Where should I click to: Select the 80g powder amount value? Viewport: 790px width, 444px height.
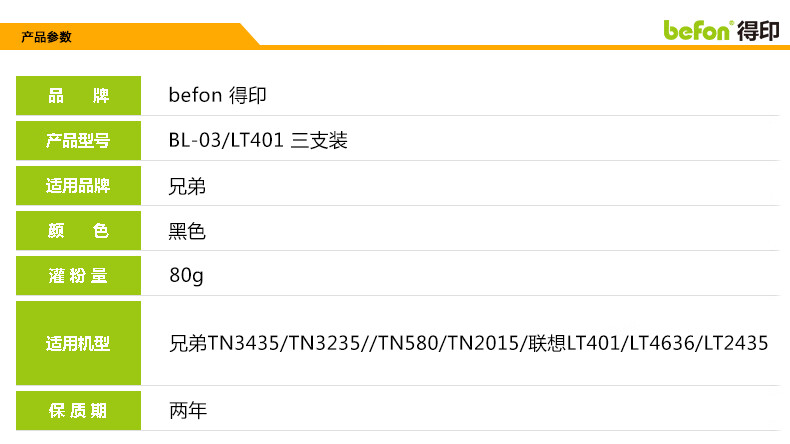pos(186,276)
